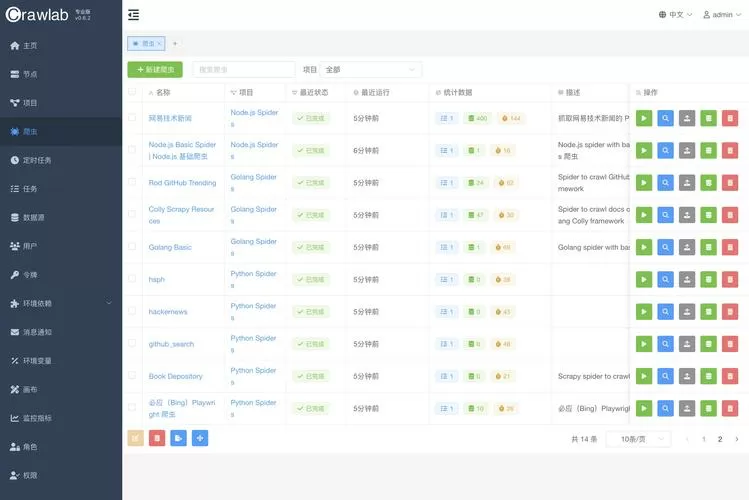This screenshot has height=500, width=749.
Task: Check the Node.js Basic Spider row checkbox
Action: click(x=132, y=149)
